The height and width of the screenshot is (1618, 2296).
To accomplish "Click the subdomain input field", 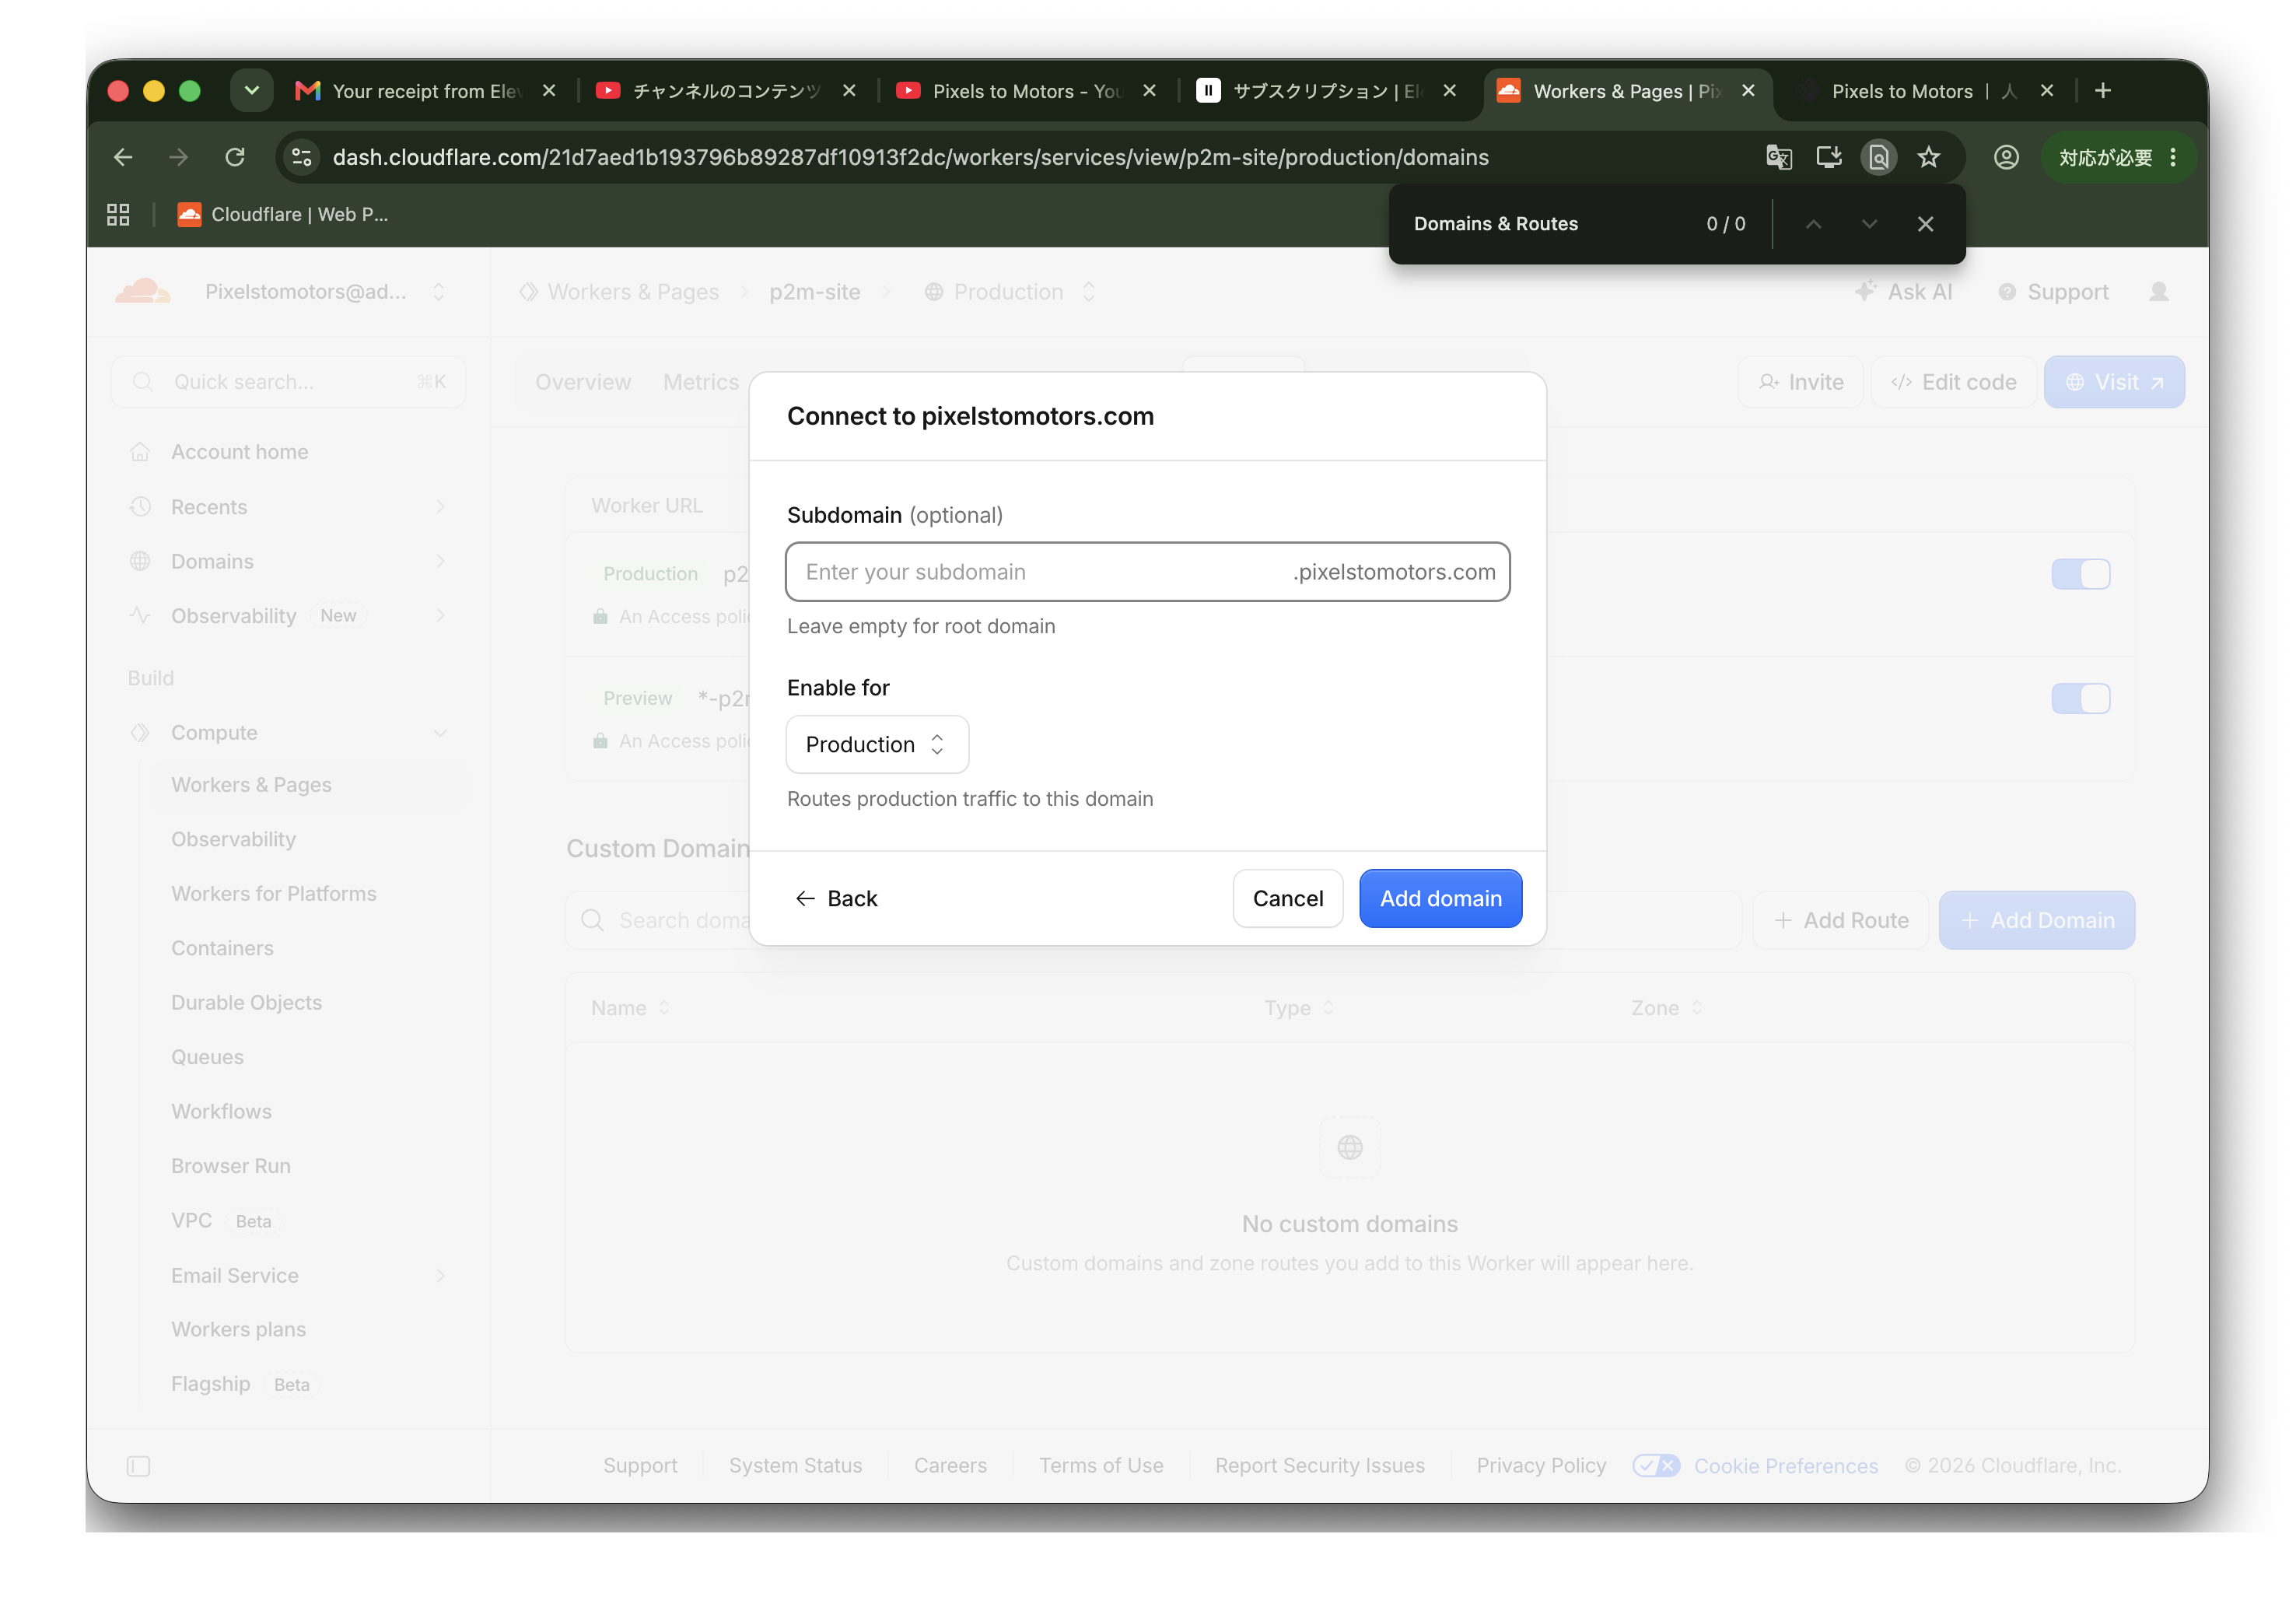I will 1147,572.
